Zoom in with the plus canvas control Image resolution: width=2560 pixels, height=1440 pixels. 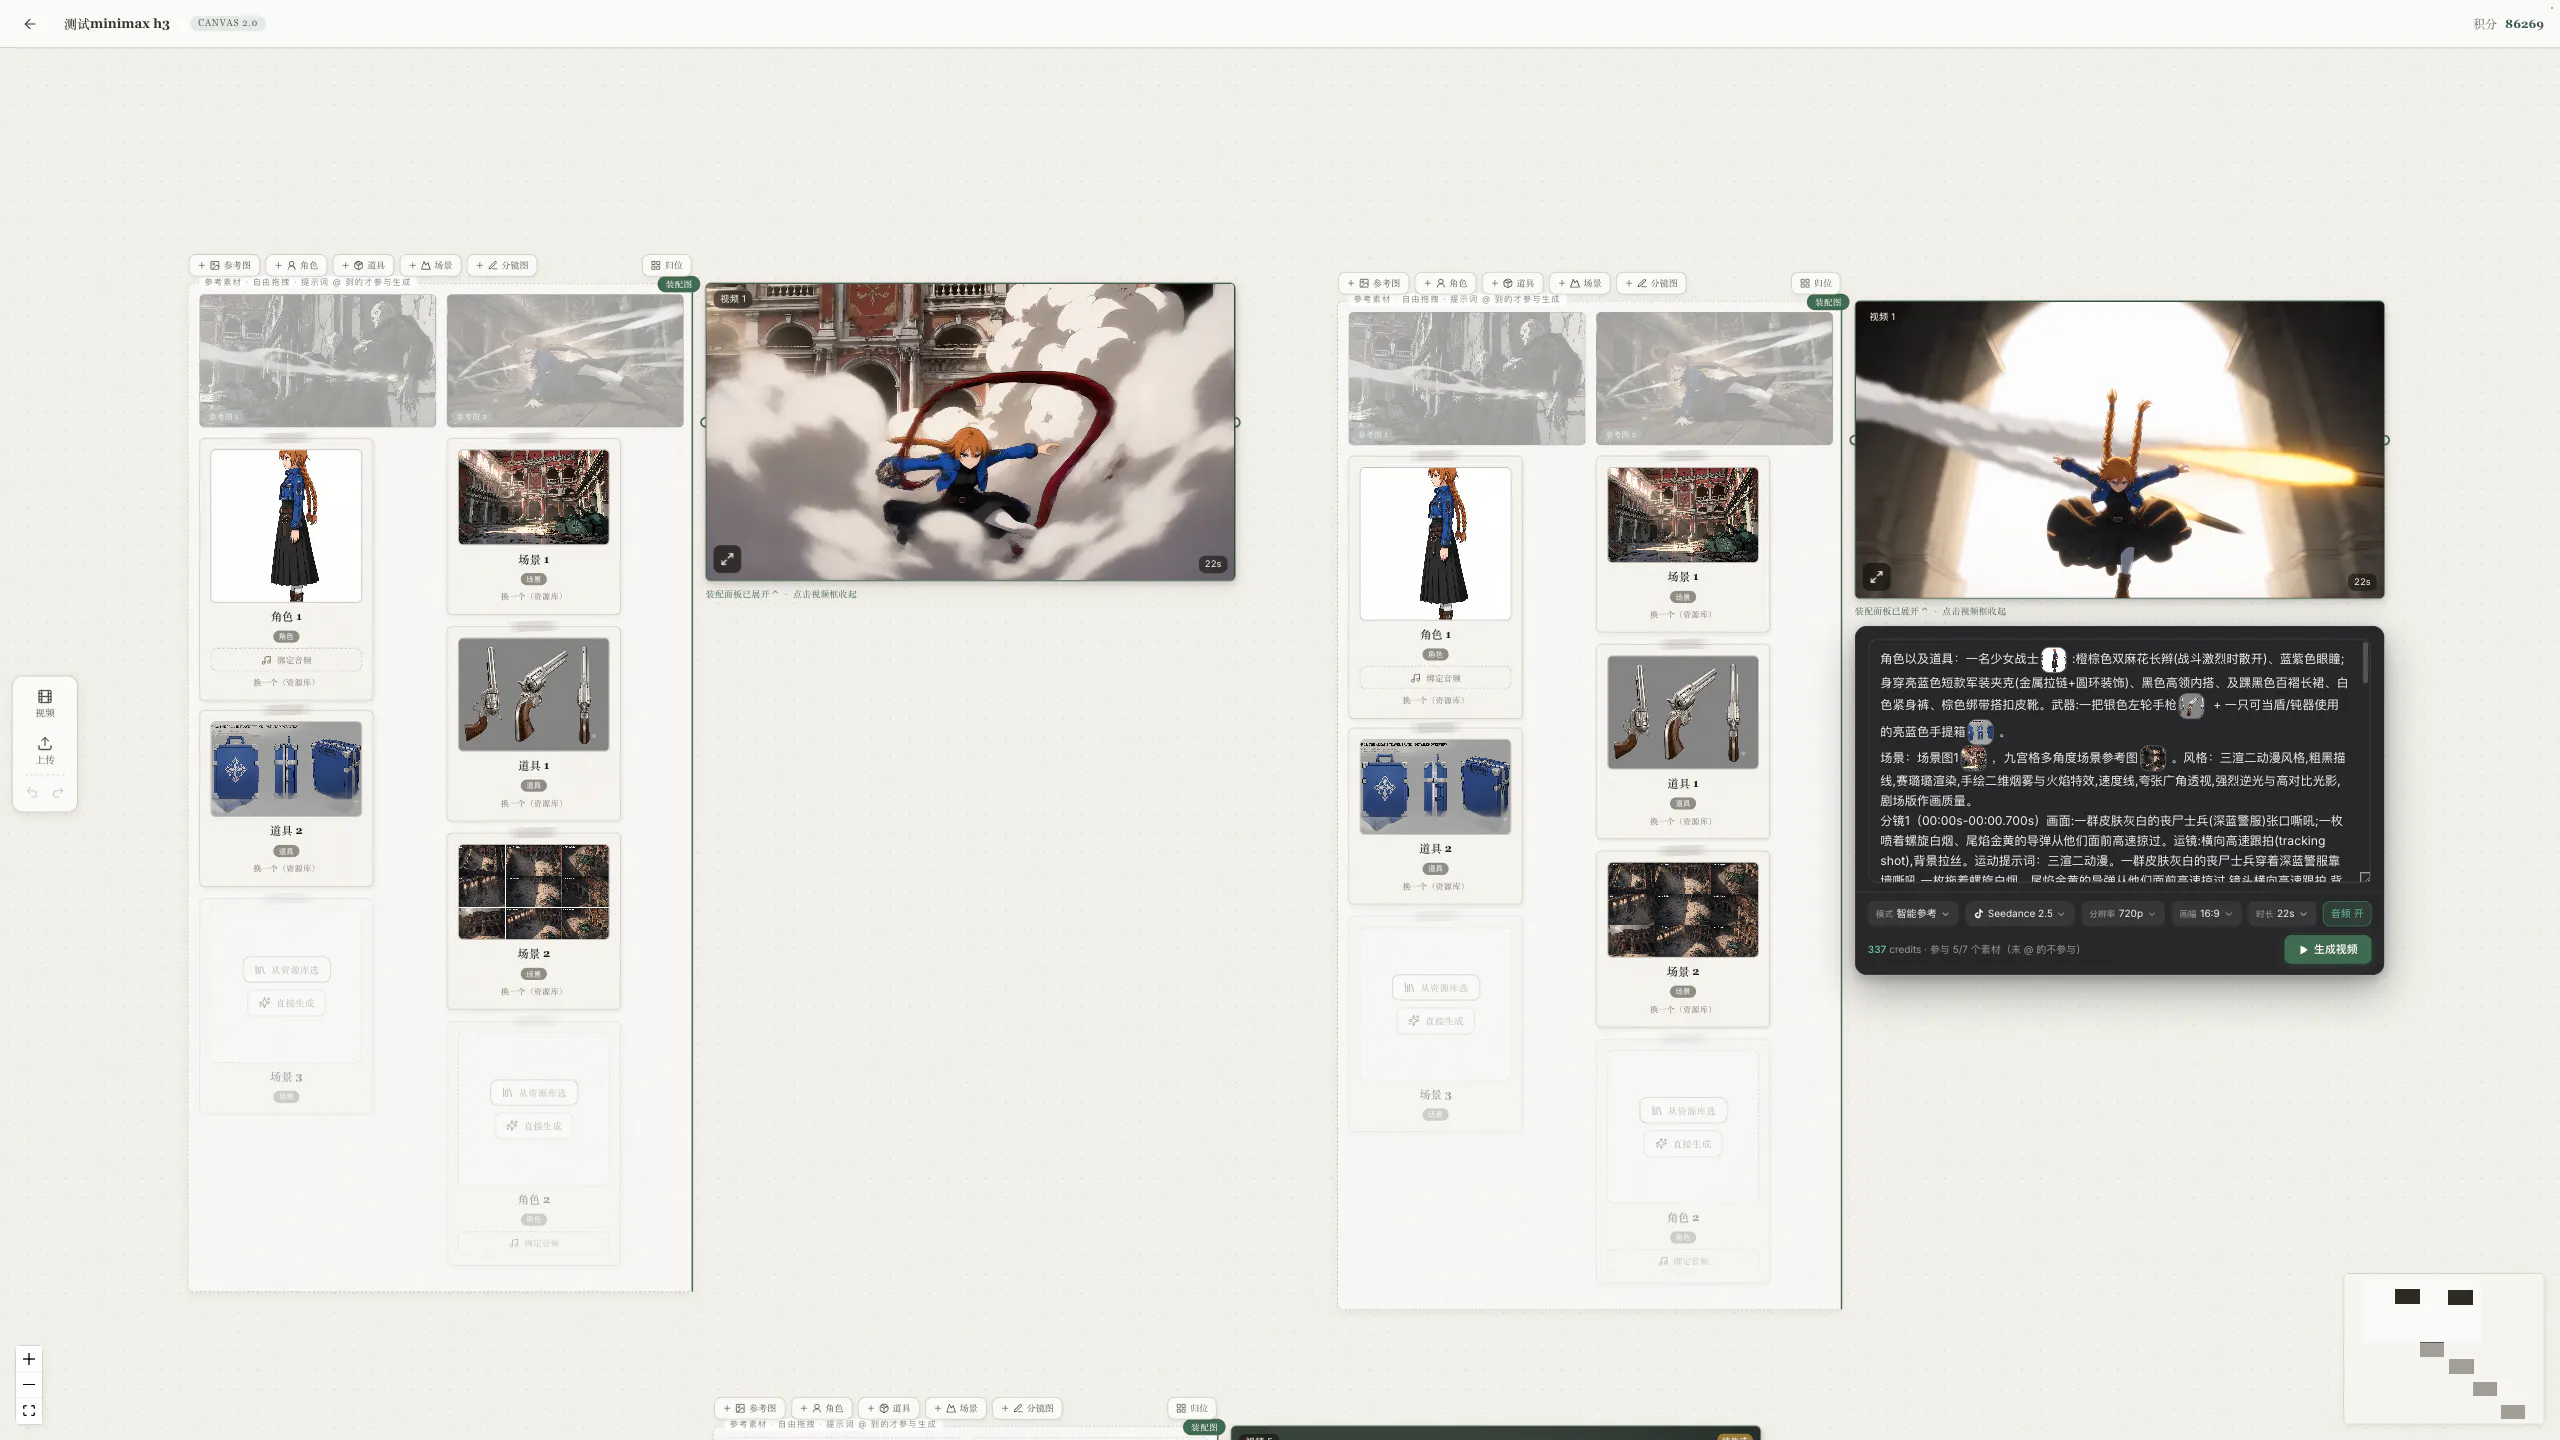coord(29,1359)
